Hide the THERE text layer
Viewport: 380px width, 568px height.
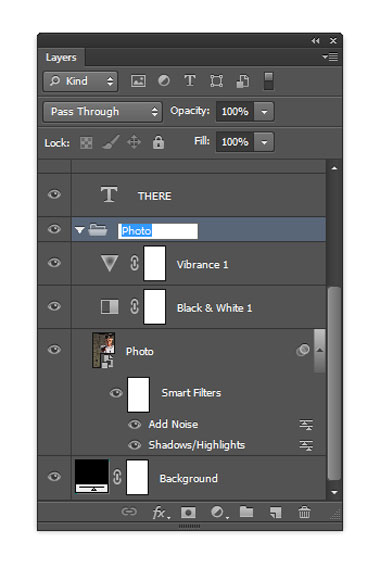point(54,195)
